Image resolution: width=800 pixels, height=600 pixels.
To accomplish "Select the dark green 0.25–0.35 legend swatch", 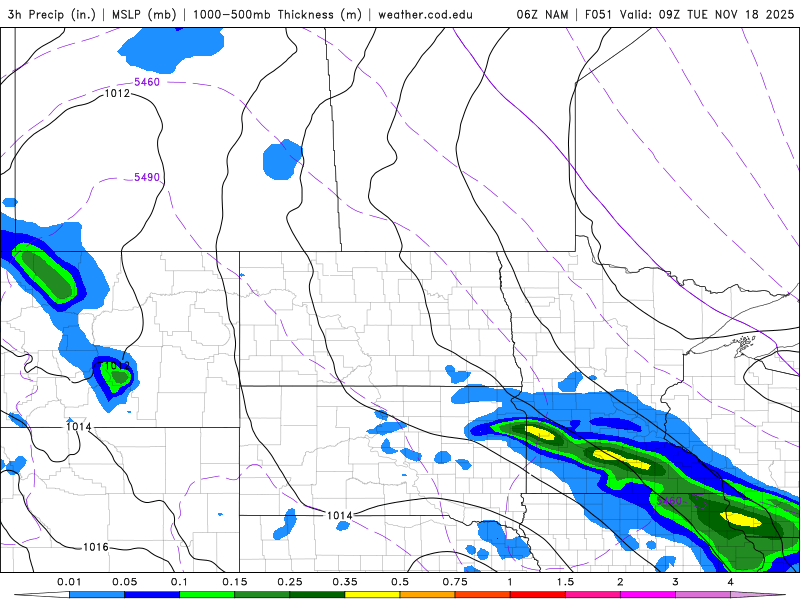I will click(x=317, y=594).
